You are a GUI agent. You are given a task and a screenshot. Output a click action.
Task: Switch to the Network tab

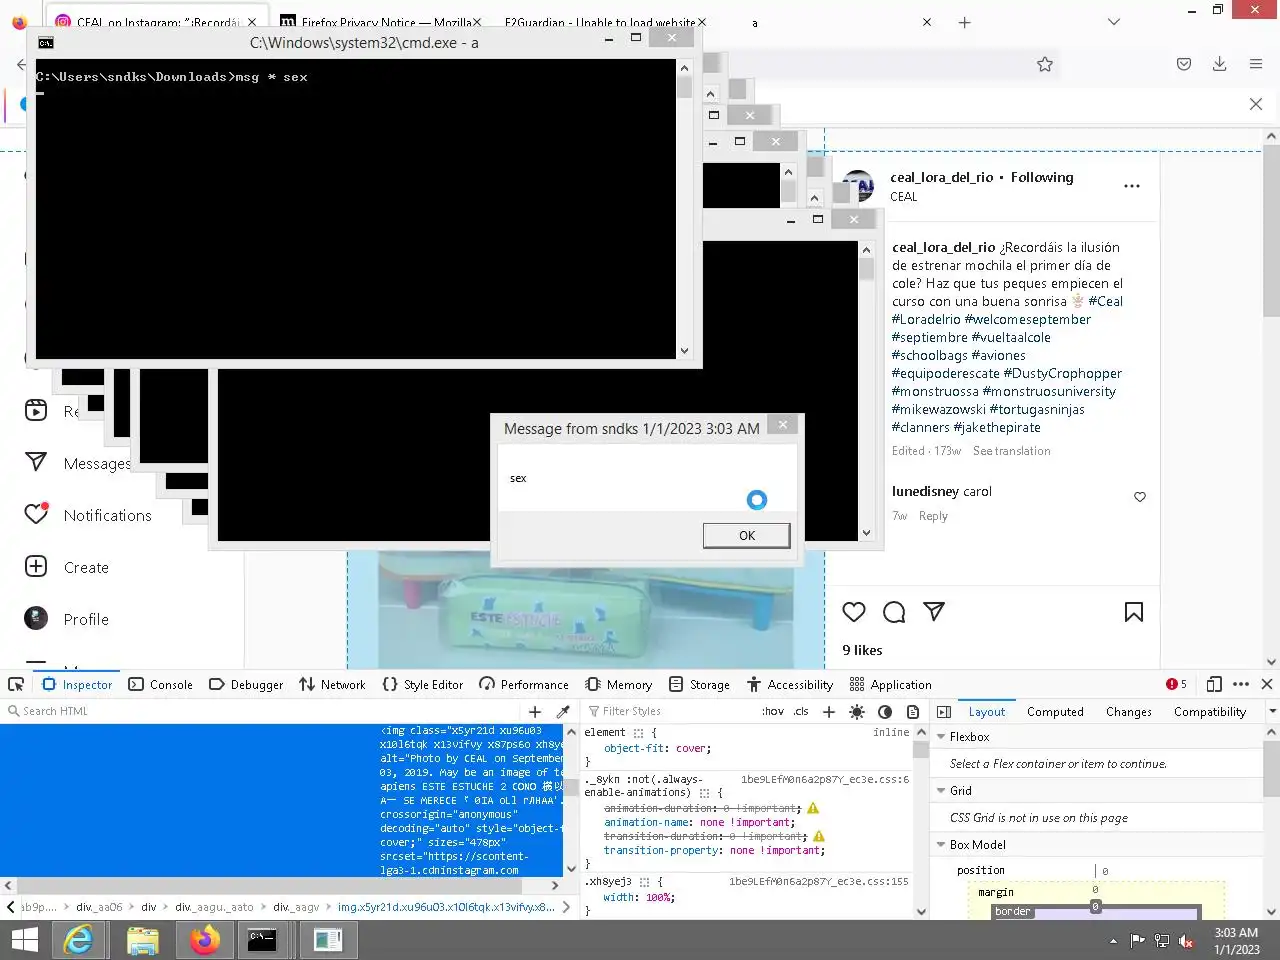pos(332,685)
